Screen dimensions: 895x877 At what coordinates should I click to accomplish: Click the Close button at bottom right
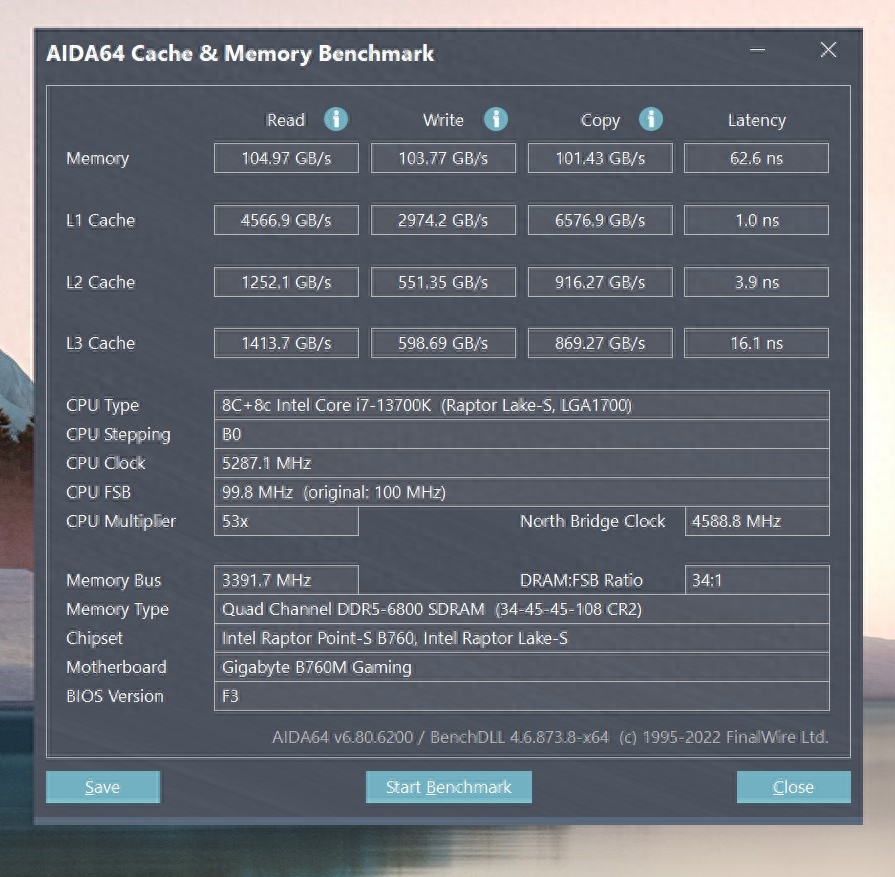click(x=793, y=787)
